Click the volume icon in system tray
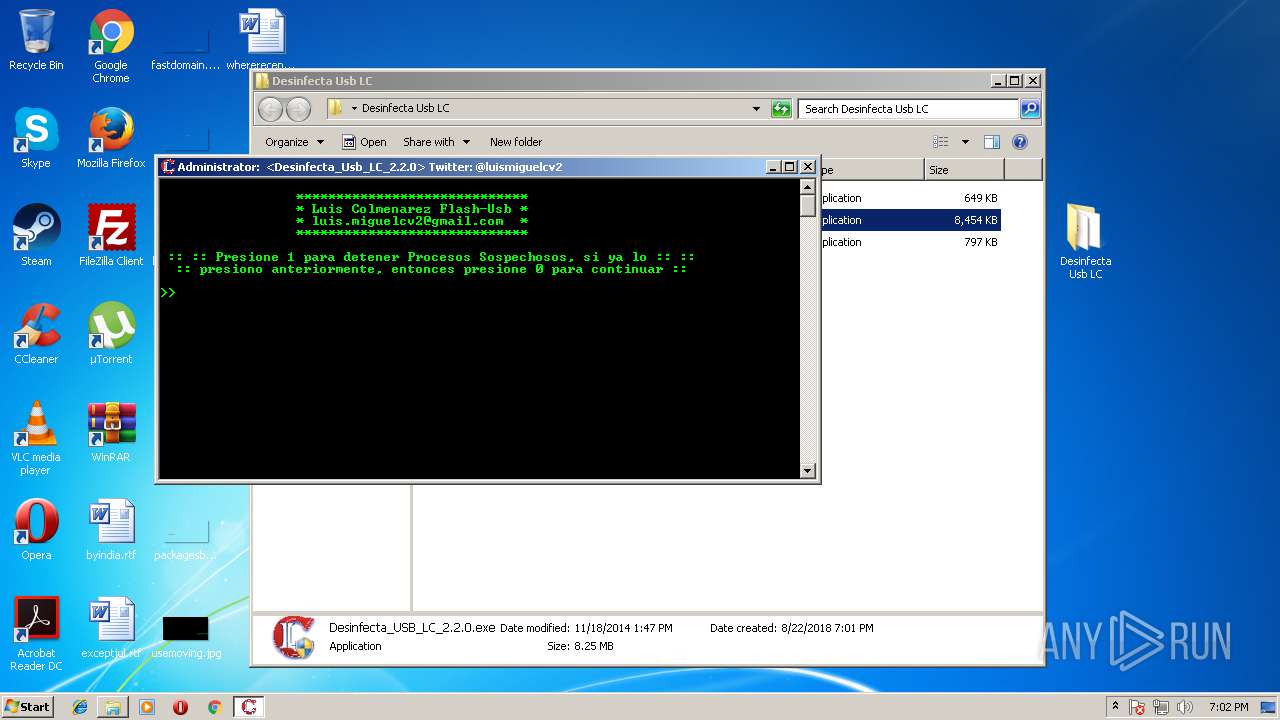The height and width of the screenshot is (720, 1280). (1186, 707)
